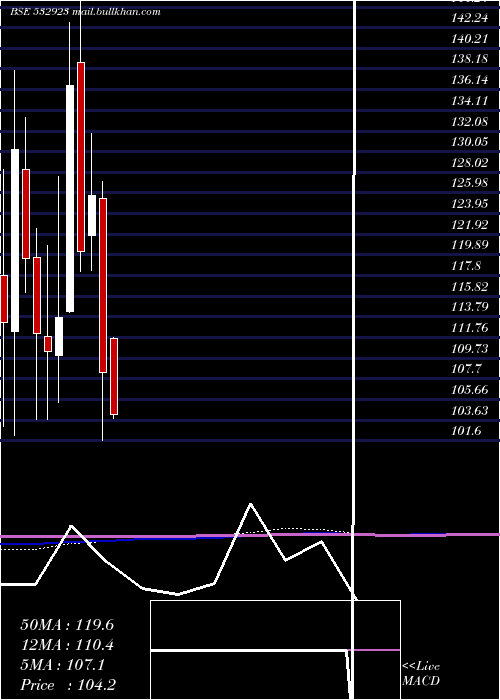Click the 105.66 price axis label
Image resolution: width=500 pixels, height=700 pixels.
(x=469, y=390)
